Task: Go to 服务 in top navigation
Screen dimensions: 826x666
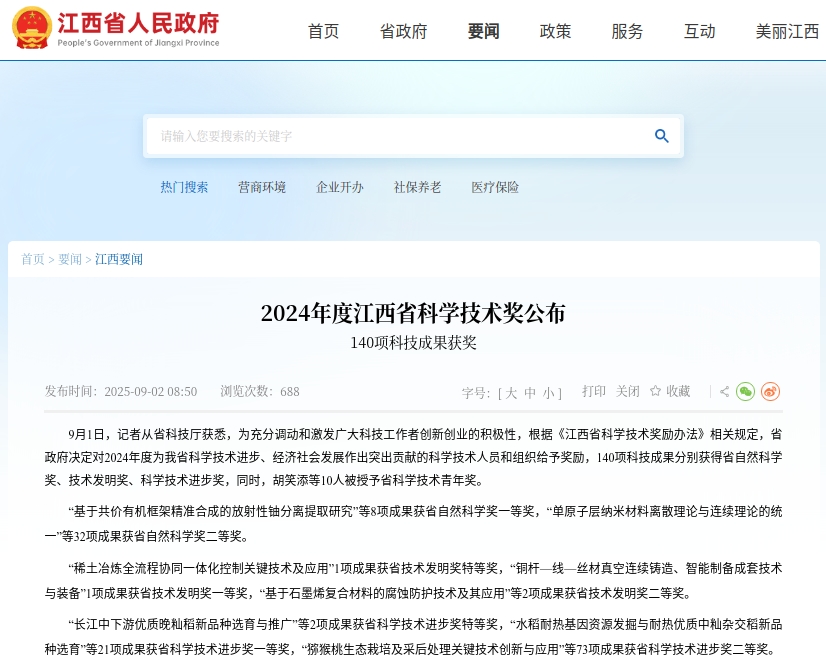Action: coord(627,31)
